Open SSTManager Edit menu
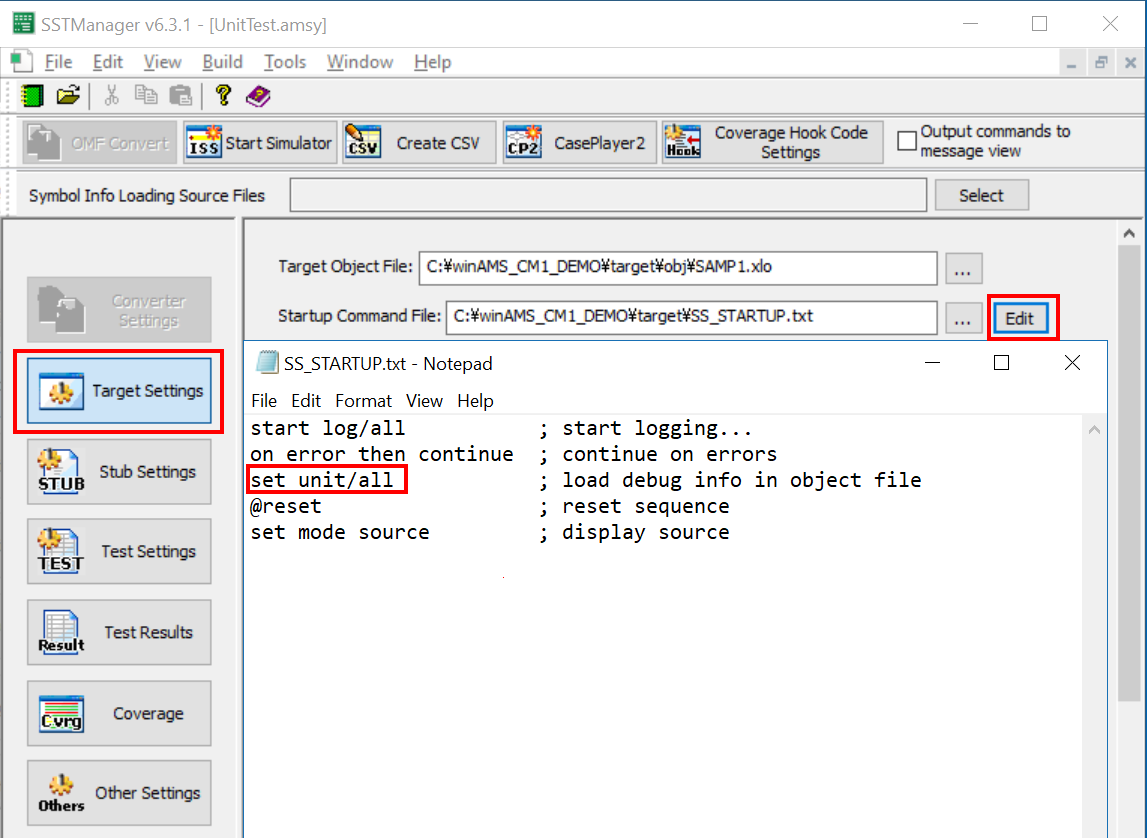Image resolution: width=1147 pixels, height=838 pixels. tap(108, 62)
